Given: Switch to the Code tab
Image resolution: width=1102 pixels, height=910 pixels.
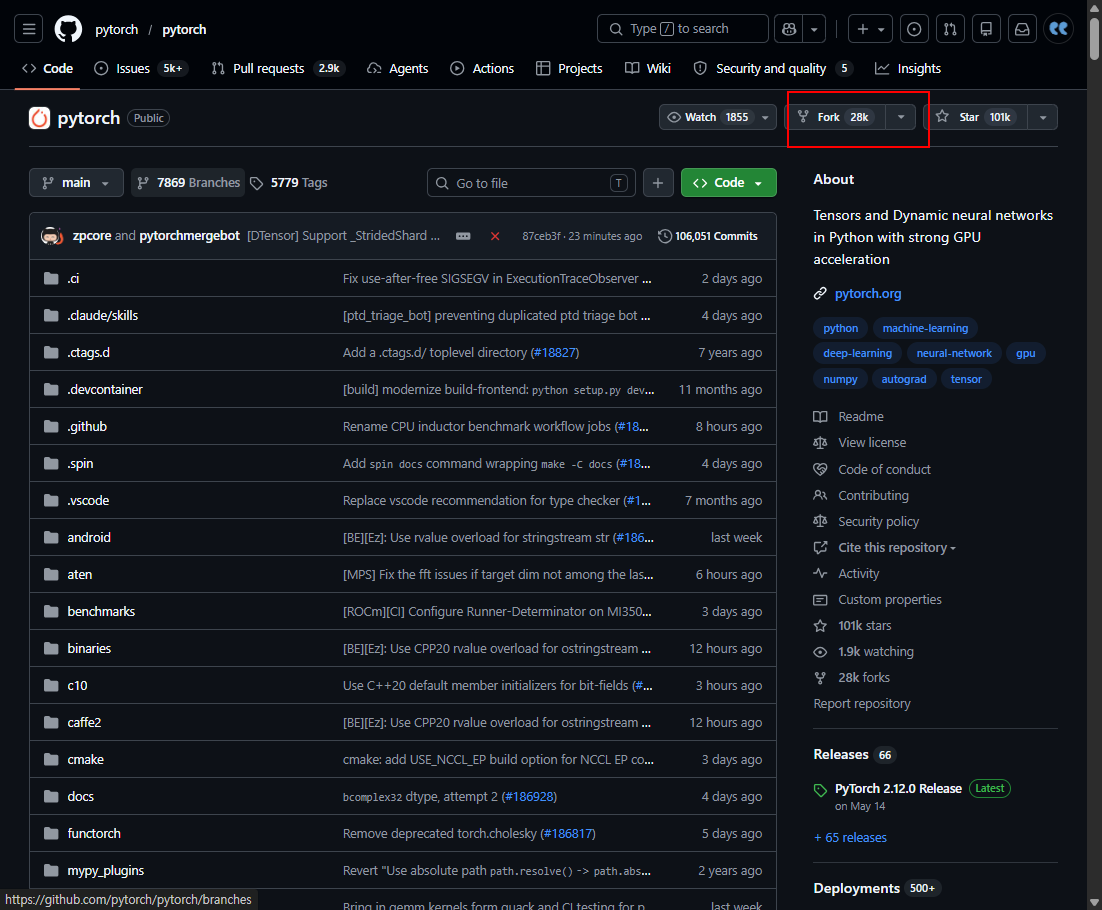Looking at the screenshot, I should point(48,68).
